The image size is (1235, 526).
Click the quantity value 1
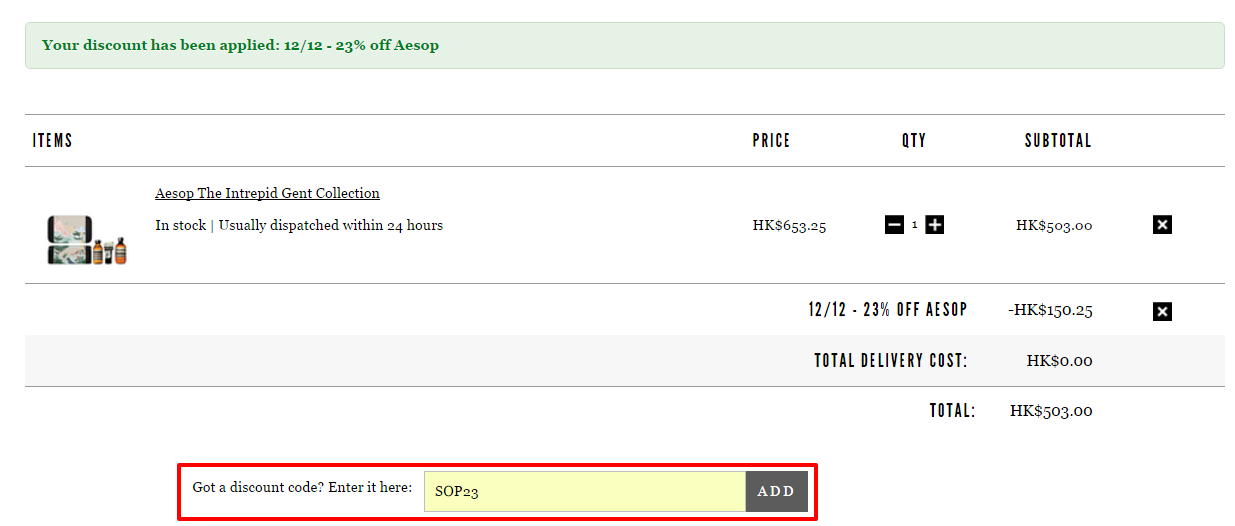pos(914,226)
